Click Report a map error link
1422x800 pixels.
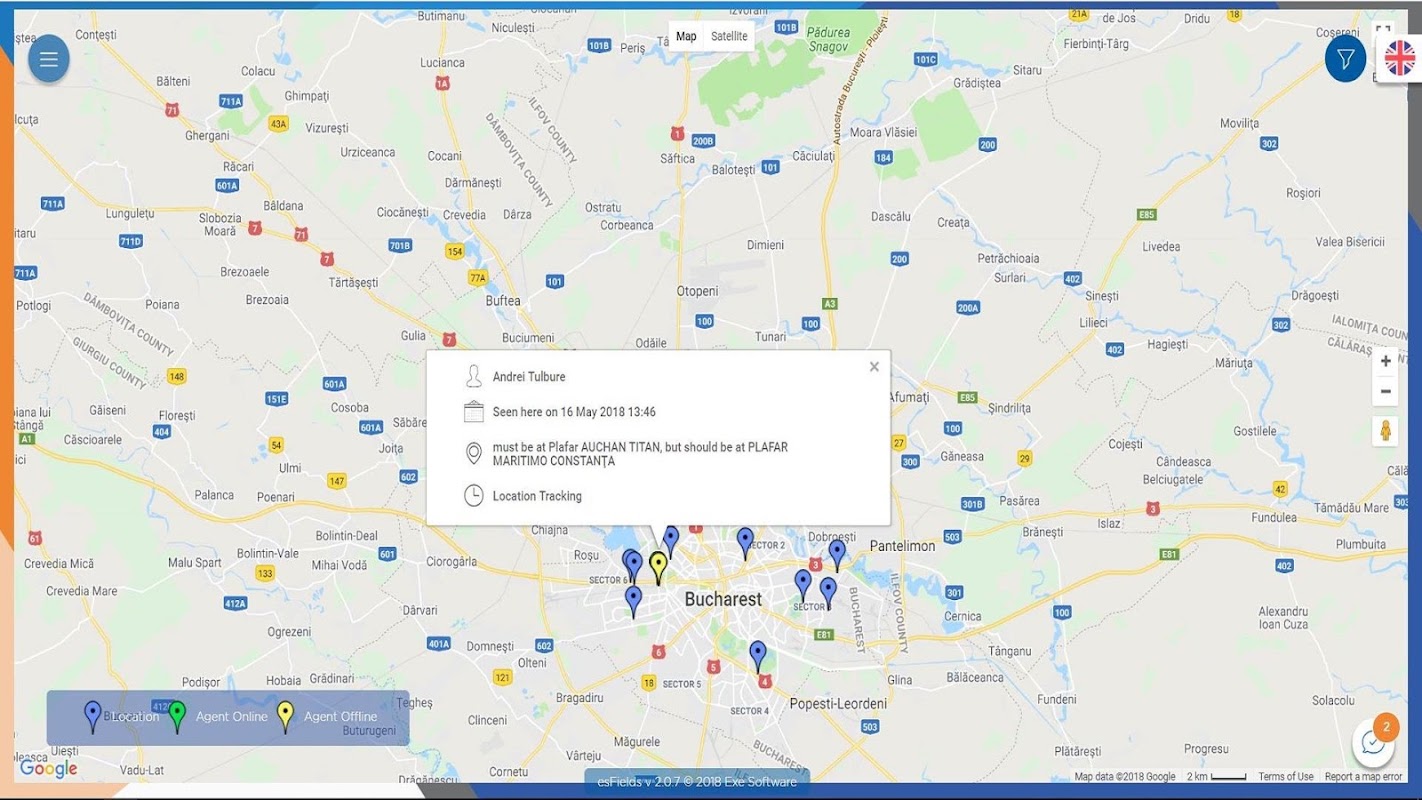click(1363, 776)
